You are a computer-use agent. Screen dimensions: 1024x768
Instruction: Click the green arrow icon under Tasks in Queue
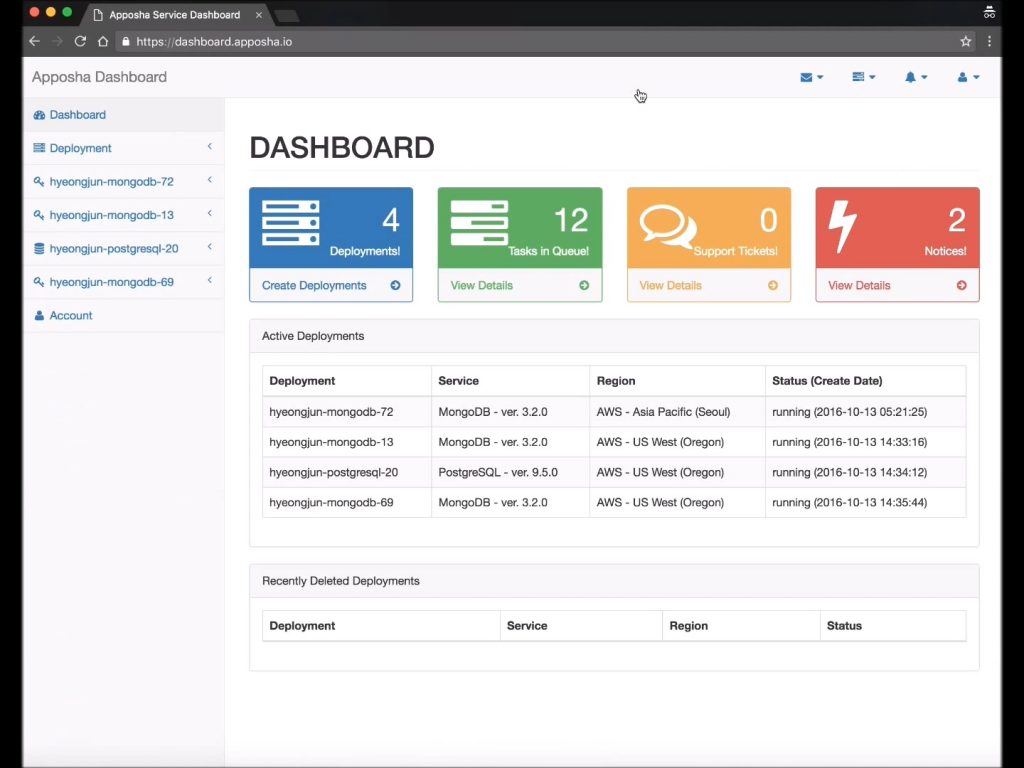584,285
